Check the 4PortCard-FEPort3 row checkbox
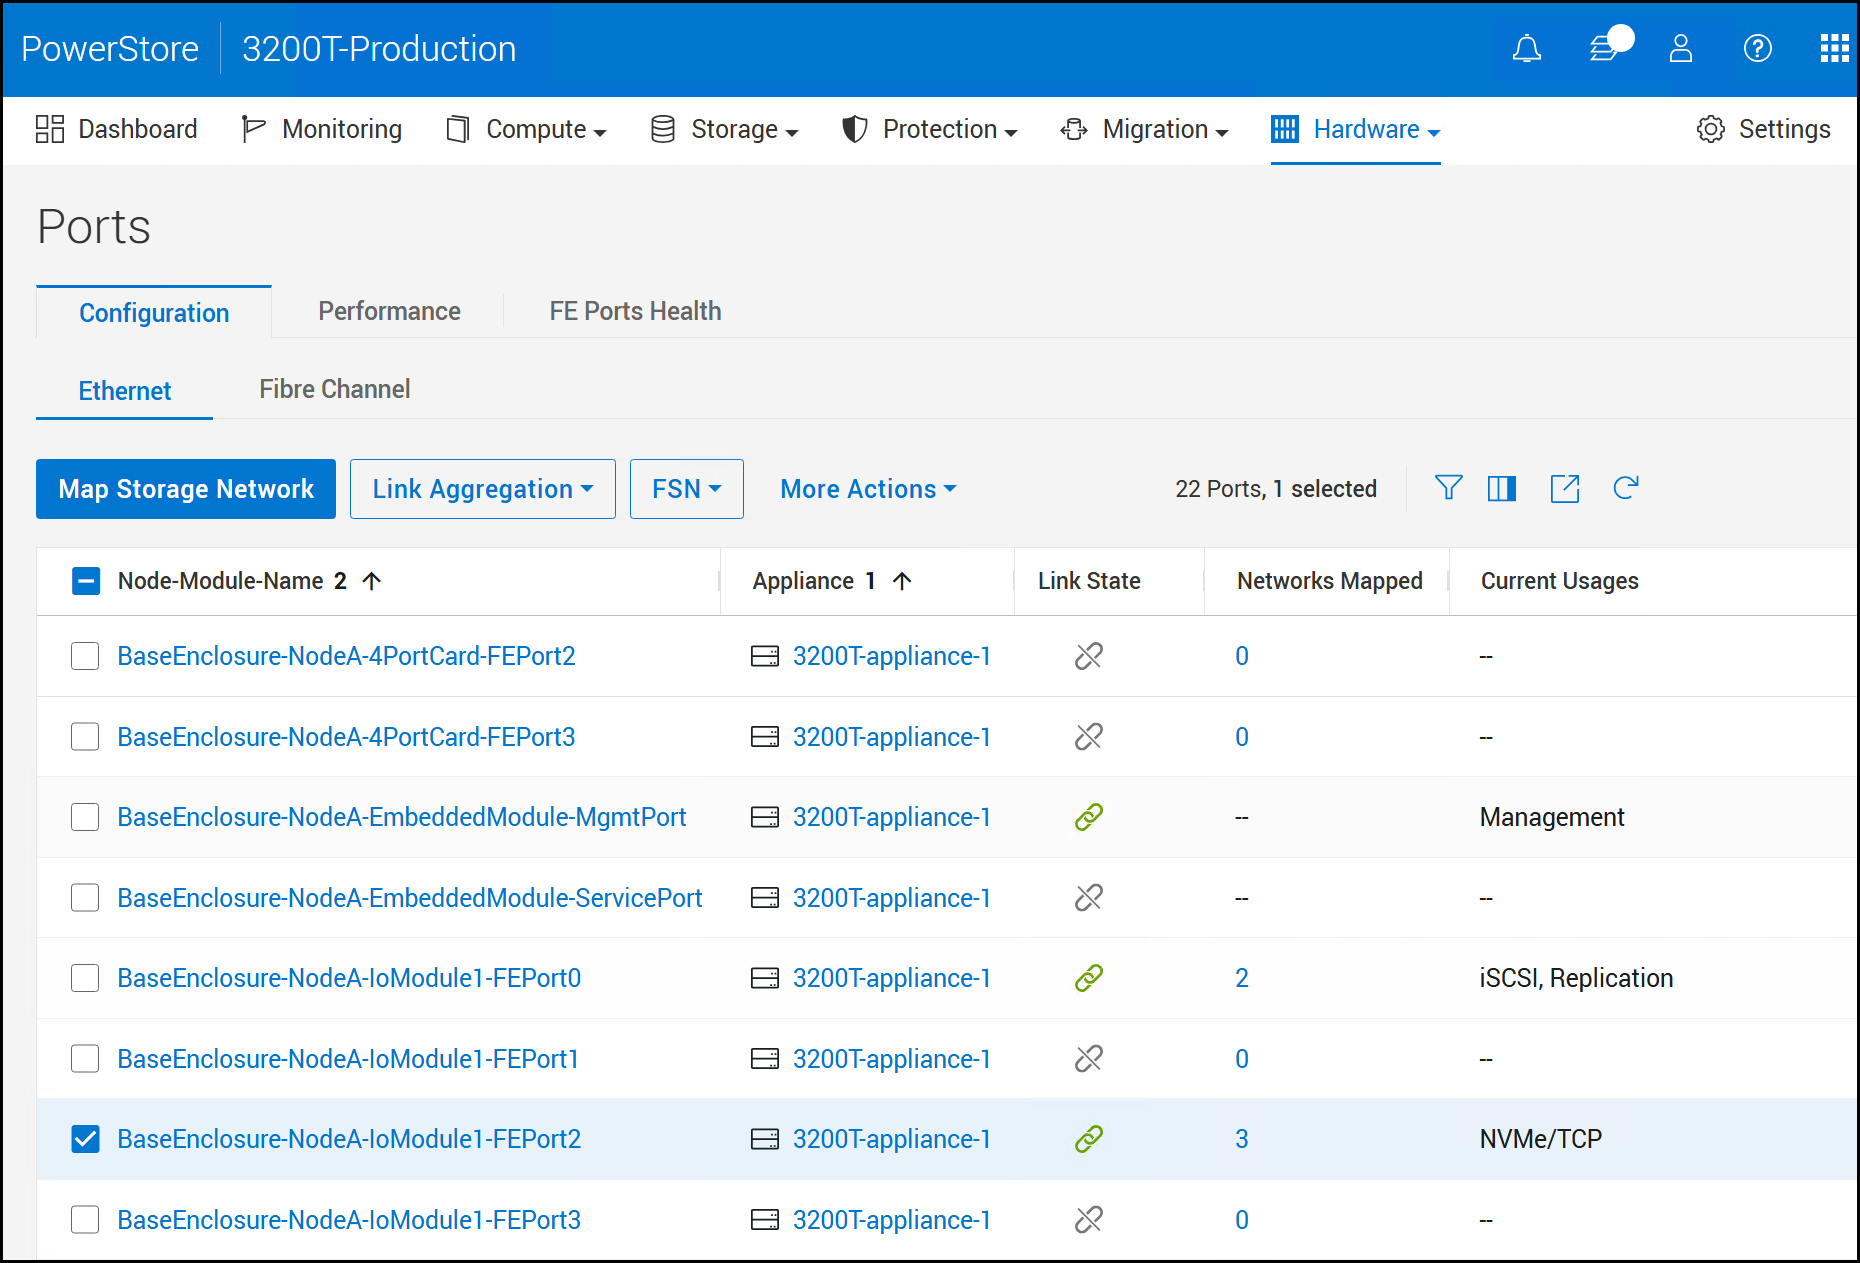 coord(85,737)
